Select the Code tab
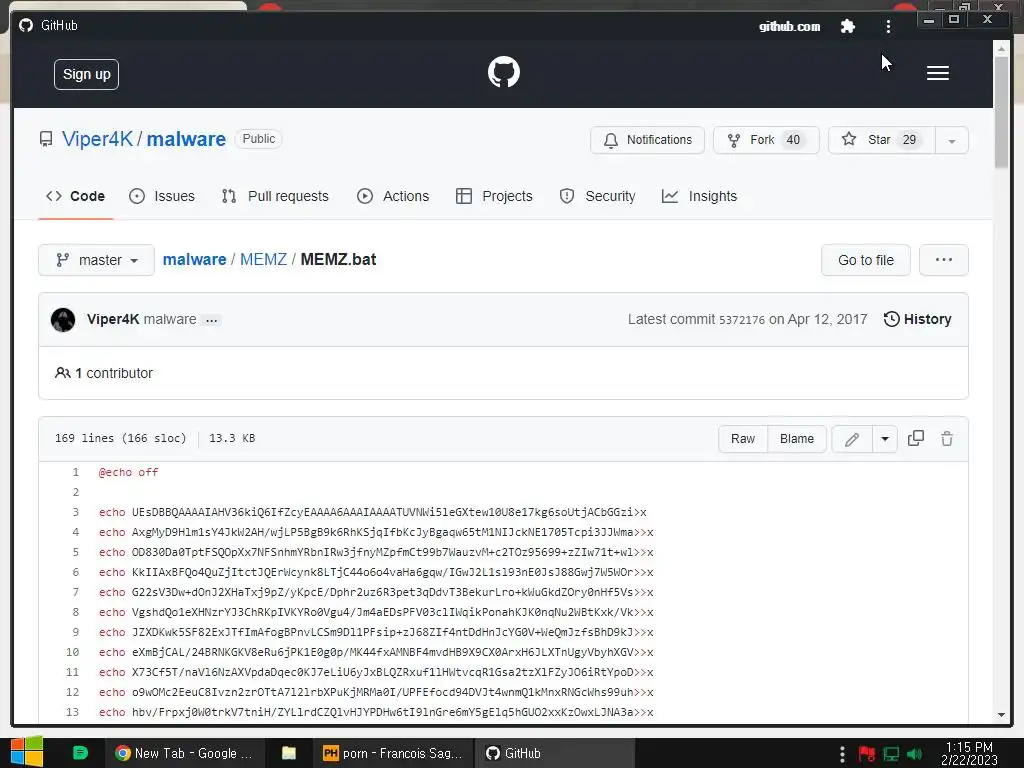This screenshot has width=1024, height=768. tap(76, 196)
